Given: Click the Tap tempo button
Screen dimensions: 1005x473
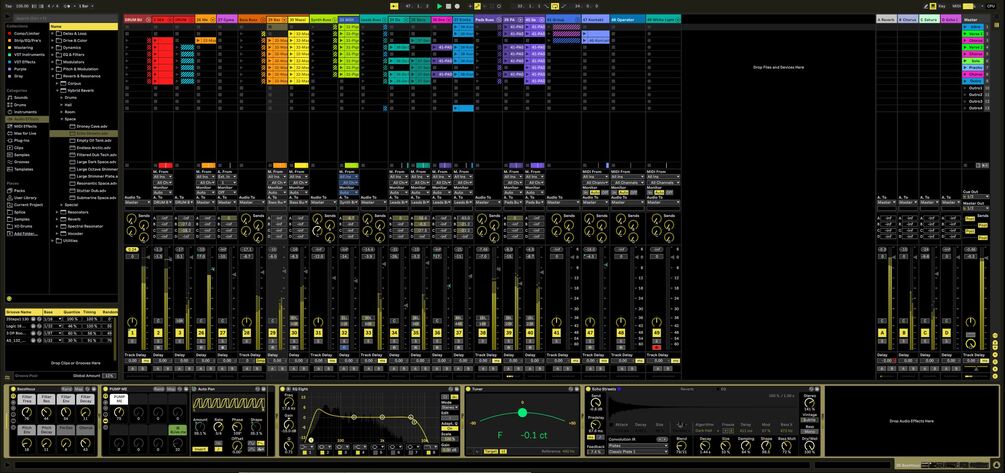Looking at the screenshot, I should click(7, 6).
